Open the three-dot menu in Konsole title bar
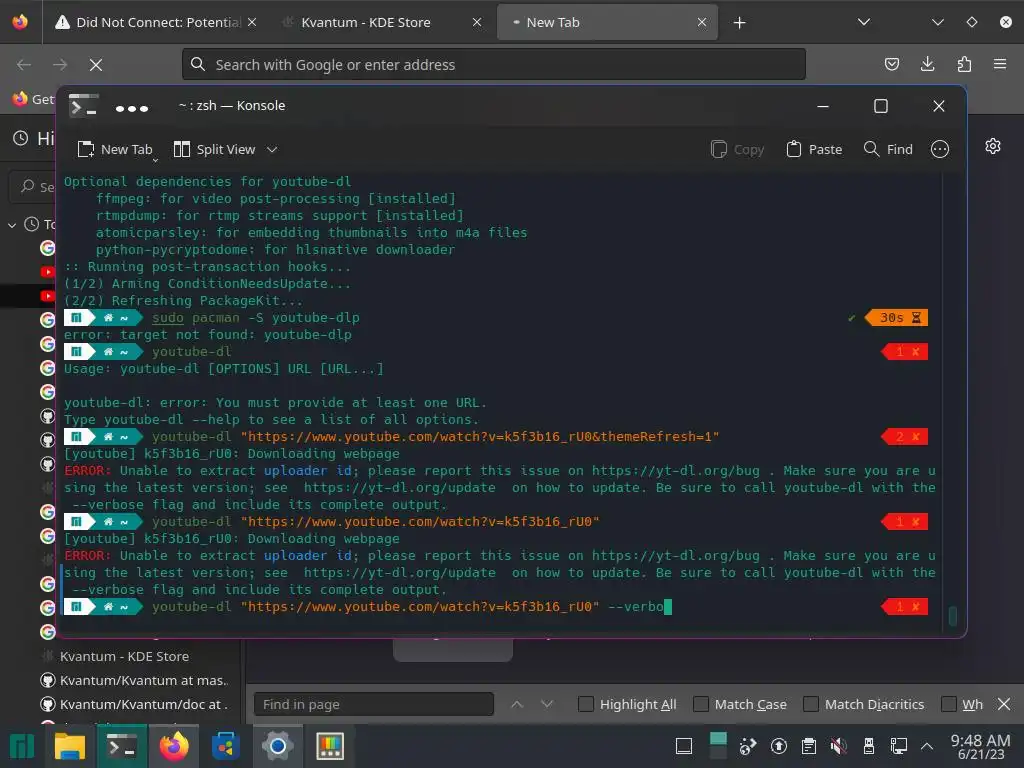 131,108
